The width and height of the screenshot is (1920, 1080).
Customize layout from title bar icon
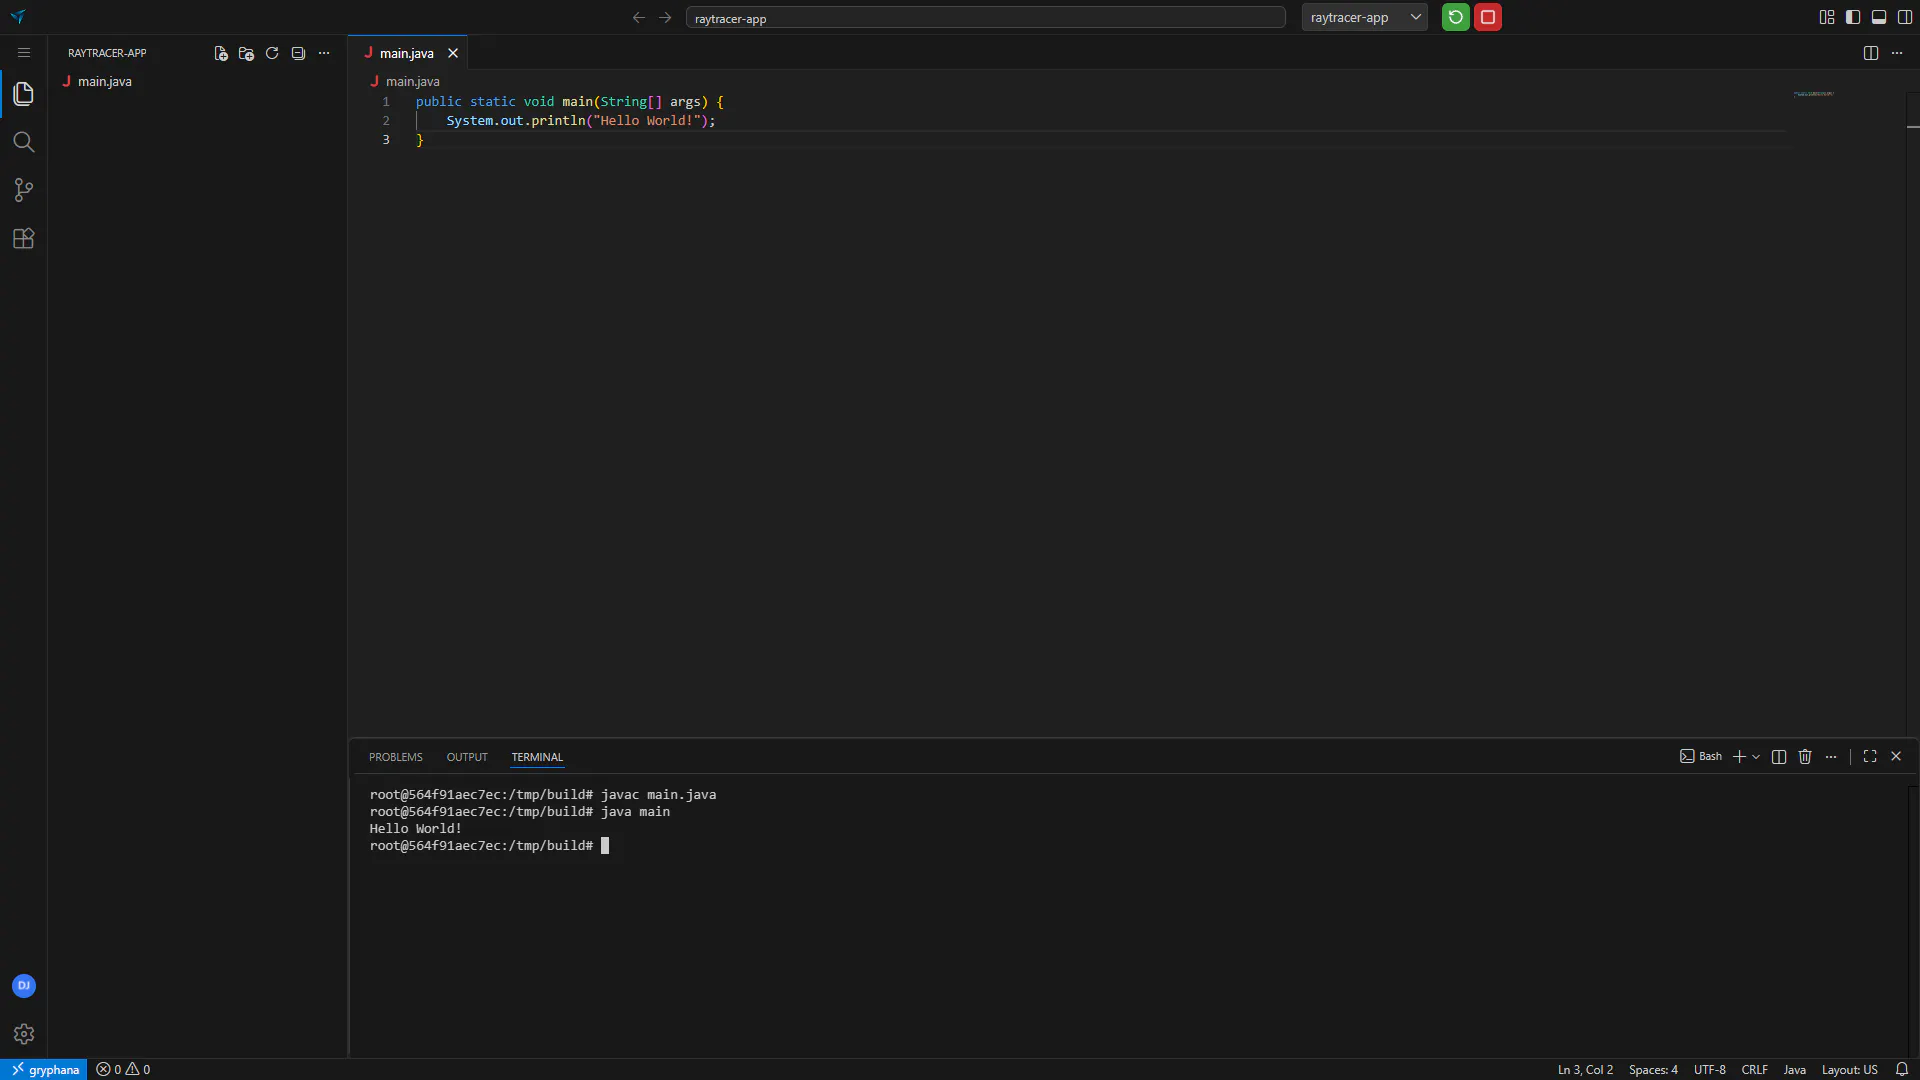1827,17
